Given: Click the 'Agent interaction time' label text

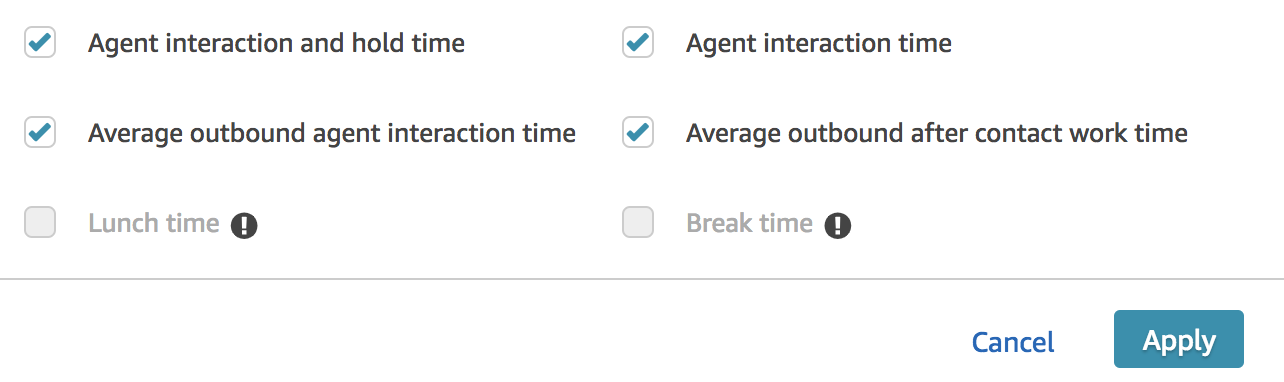Looking at the screenshot, I should 819,43.
